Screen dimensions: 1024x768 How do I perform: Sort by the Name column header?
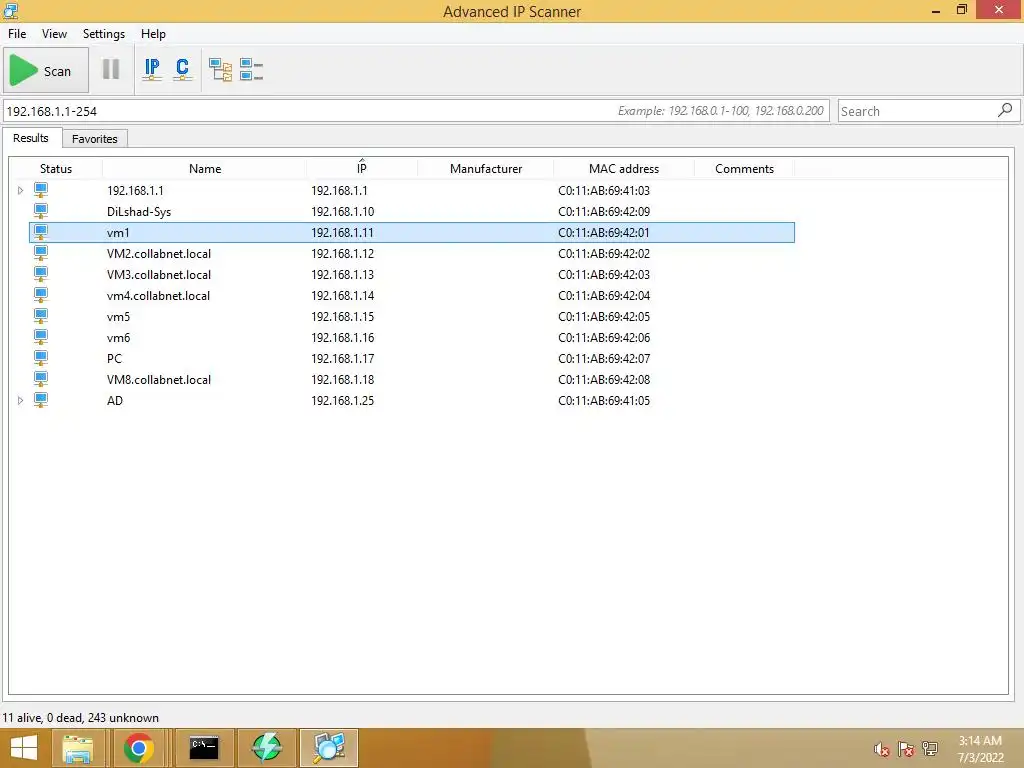click(204, 168)
